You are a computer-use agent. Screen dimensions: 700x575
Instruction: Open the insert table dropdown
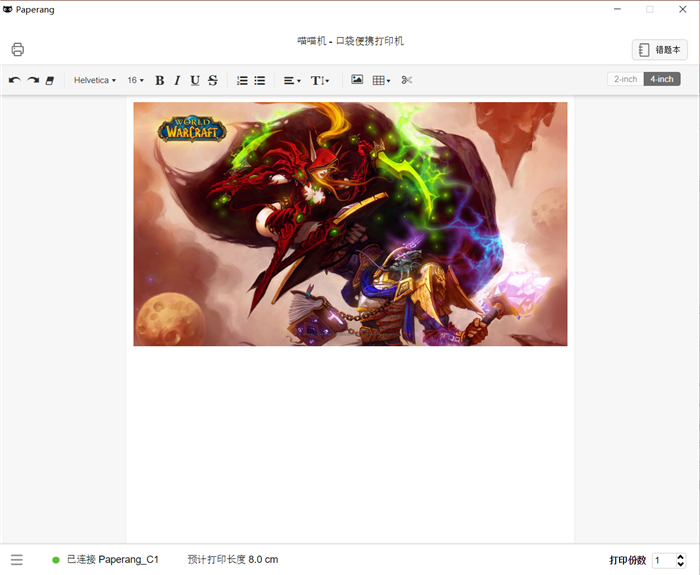coord(381,80)
